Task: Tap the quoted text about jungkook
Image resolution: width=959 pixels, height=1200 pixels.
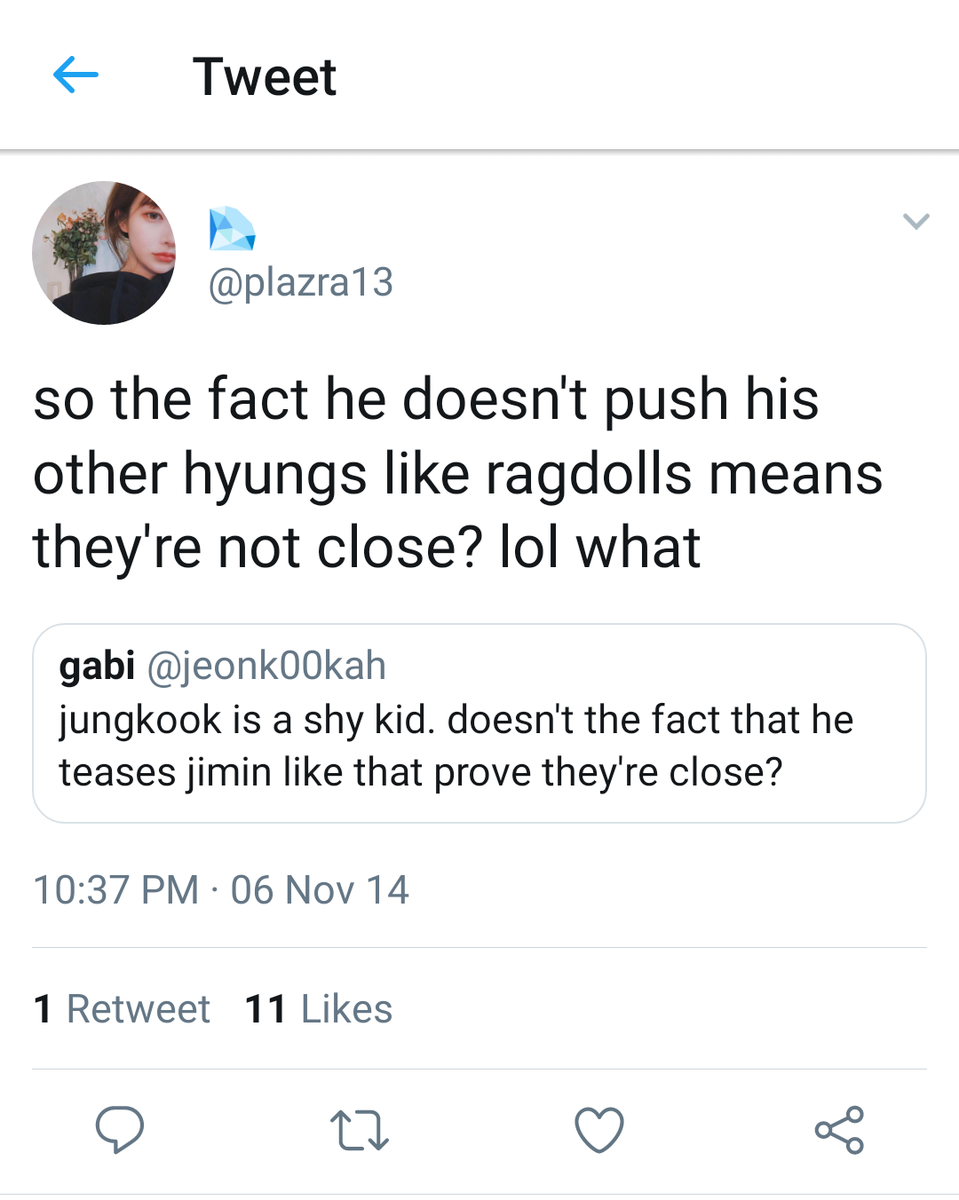Action: click(456, 746)
